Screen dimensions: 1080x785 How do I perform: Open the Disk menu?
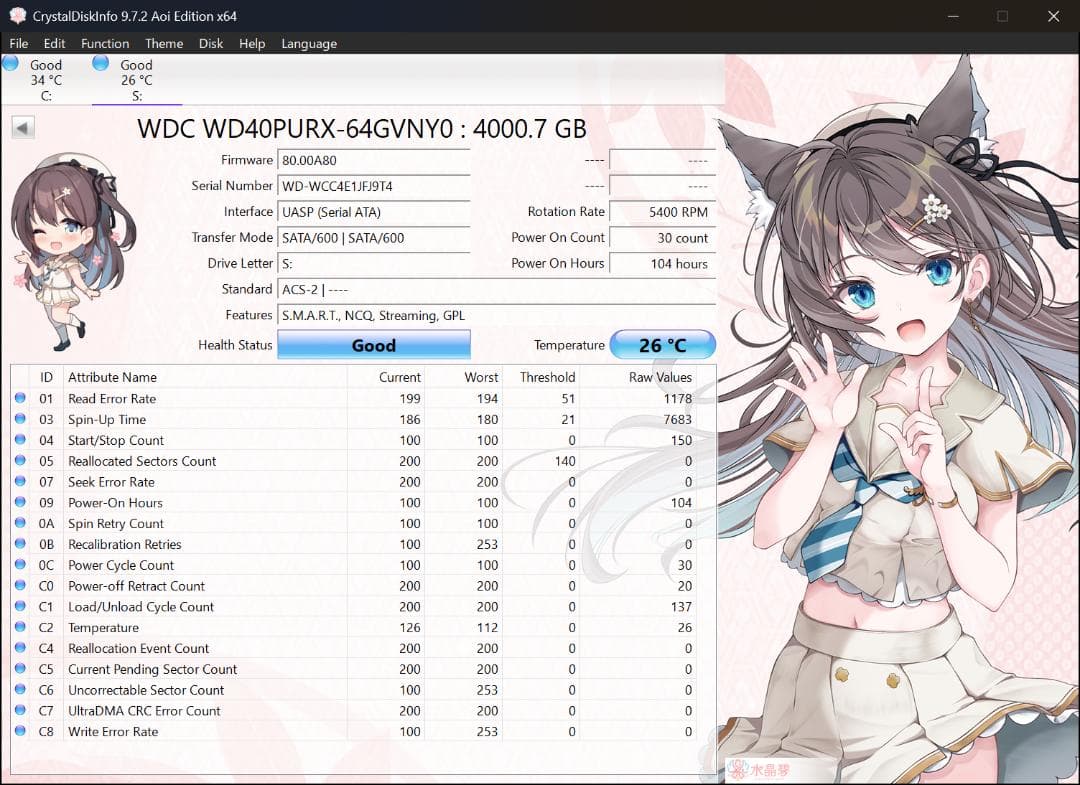[x=211, y=43]
